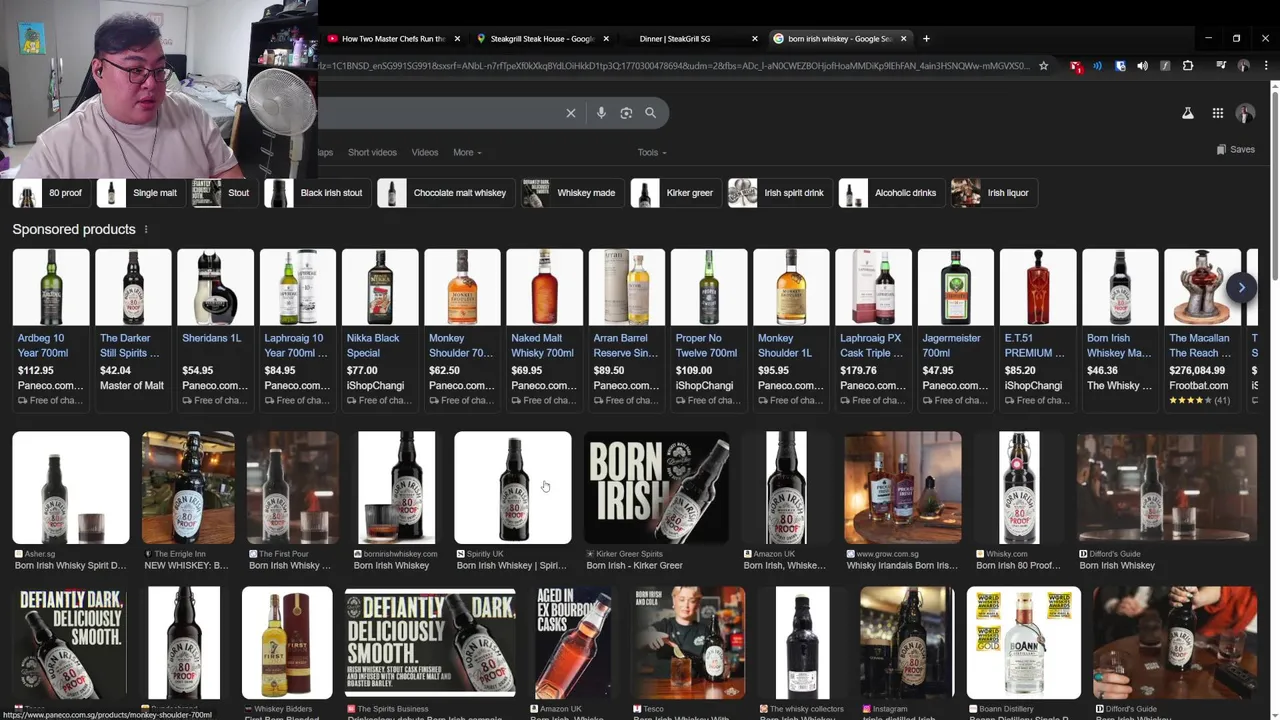
Task: Open Sheridans 1L product listing
Action: coord(215,329)
